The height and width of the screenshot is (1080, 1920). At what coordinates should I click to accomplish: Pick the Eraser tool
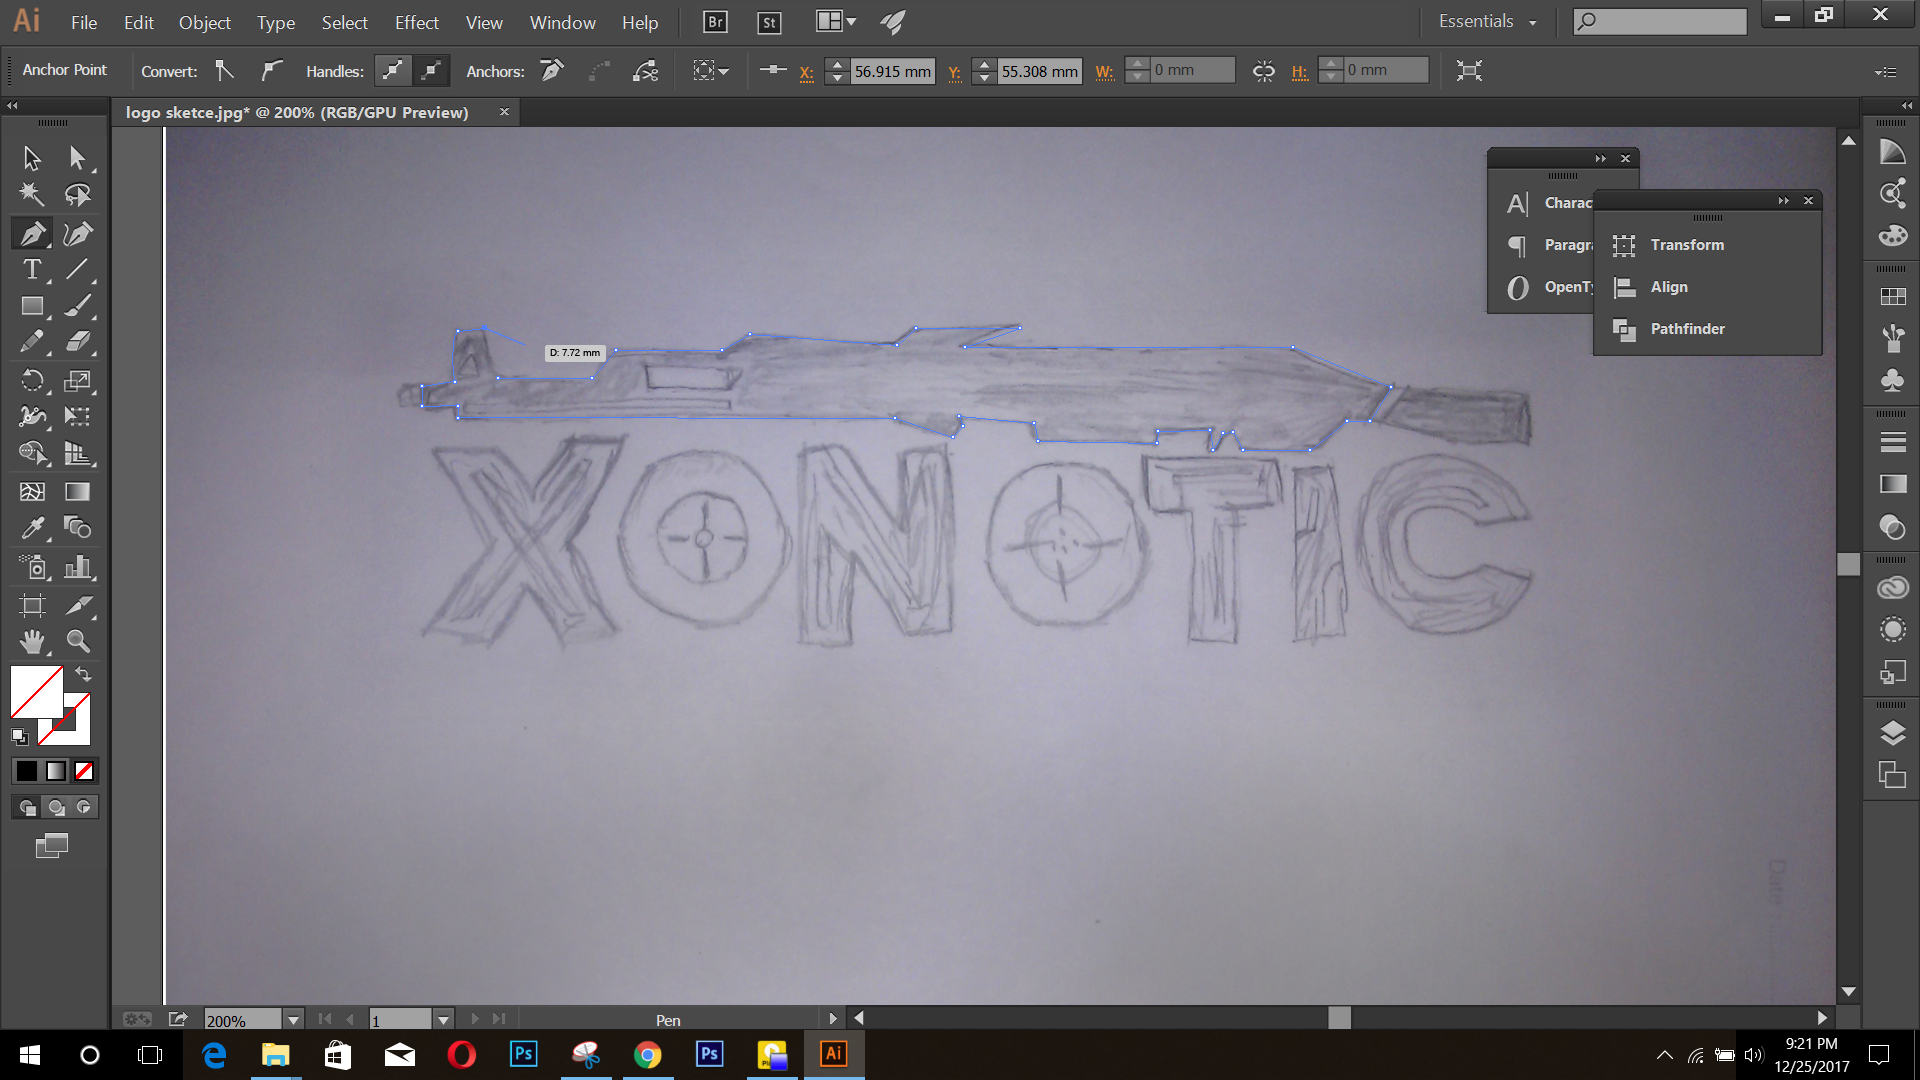[x=77, y=343]
